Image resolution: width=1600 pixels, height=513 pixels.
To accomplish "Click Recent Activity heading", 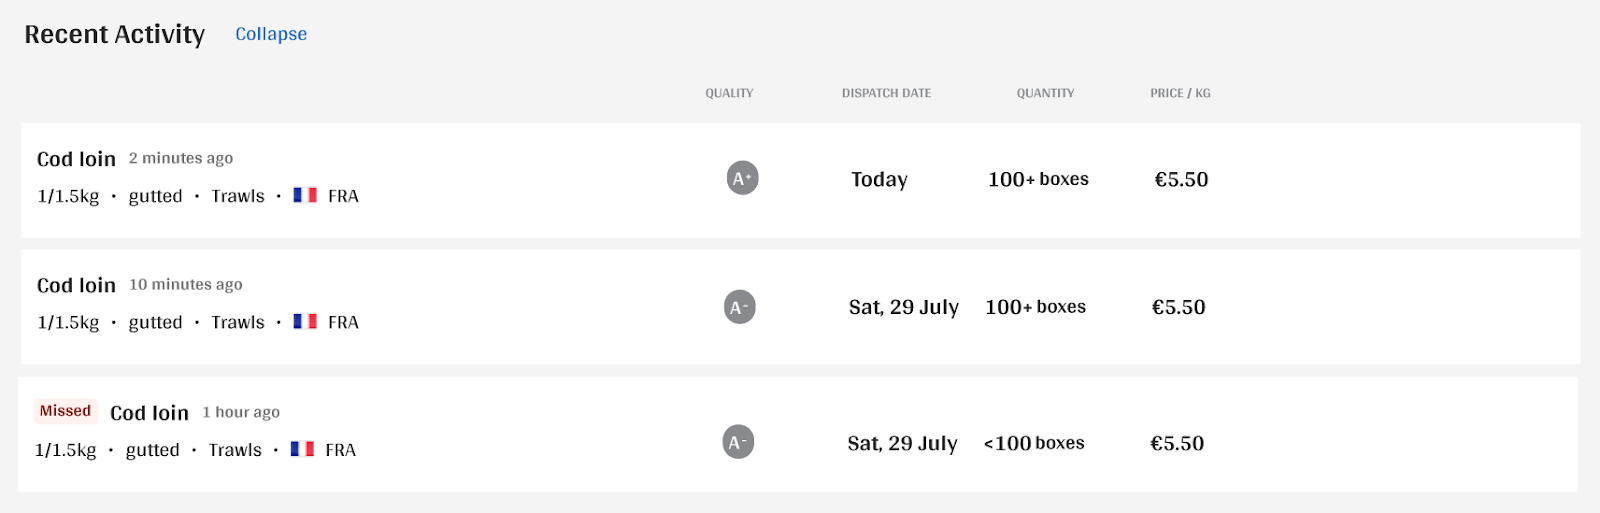I will (114, 34).
